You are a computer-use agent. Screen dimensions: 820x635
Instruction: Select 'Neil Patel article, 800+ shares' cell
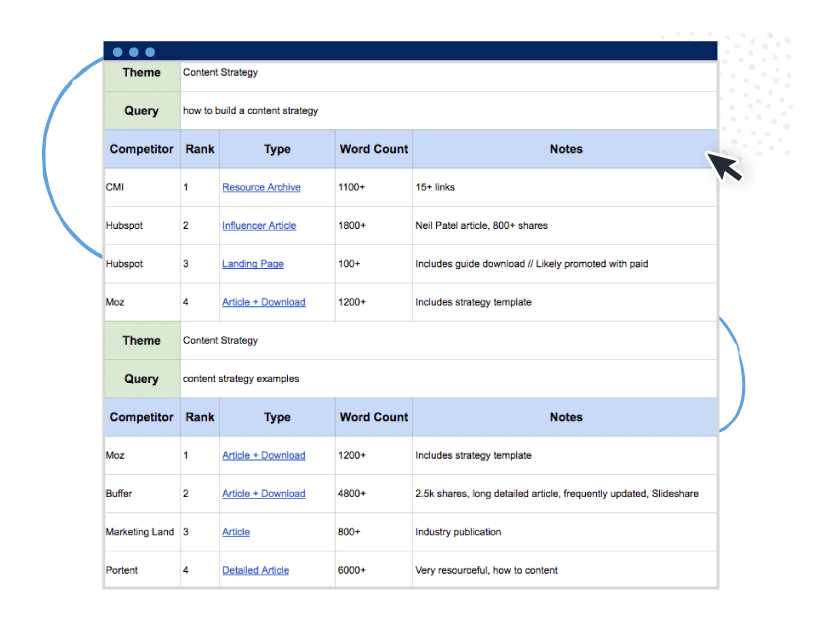coord(565,225)
